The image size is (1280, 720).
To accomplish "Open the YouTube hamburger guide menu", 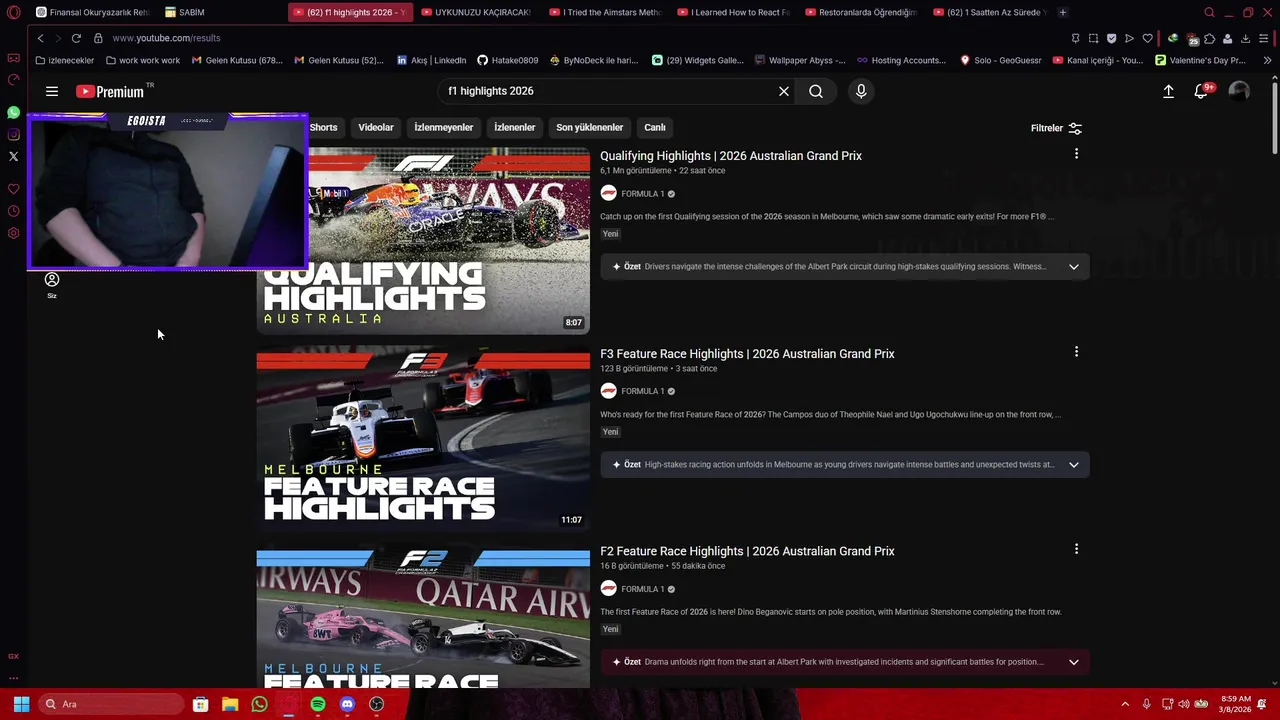I will pyautogui.click(x=52, y=91).
